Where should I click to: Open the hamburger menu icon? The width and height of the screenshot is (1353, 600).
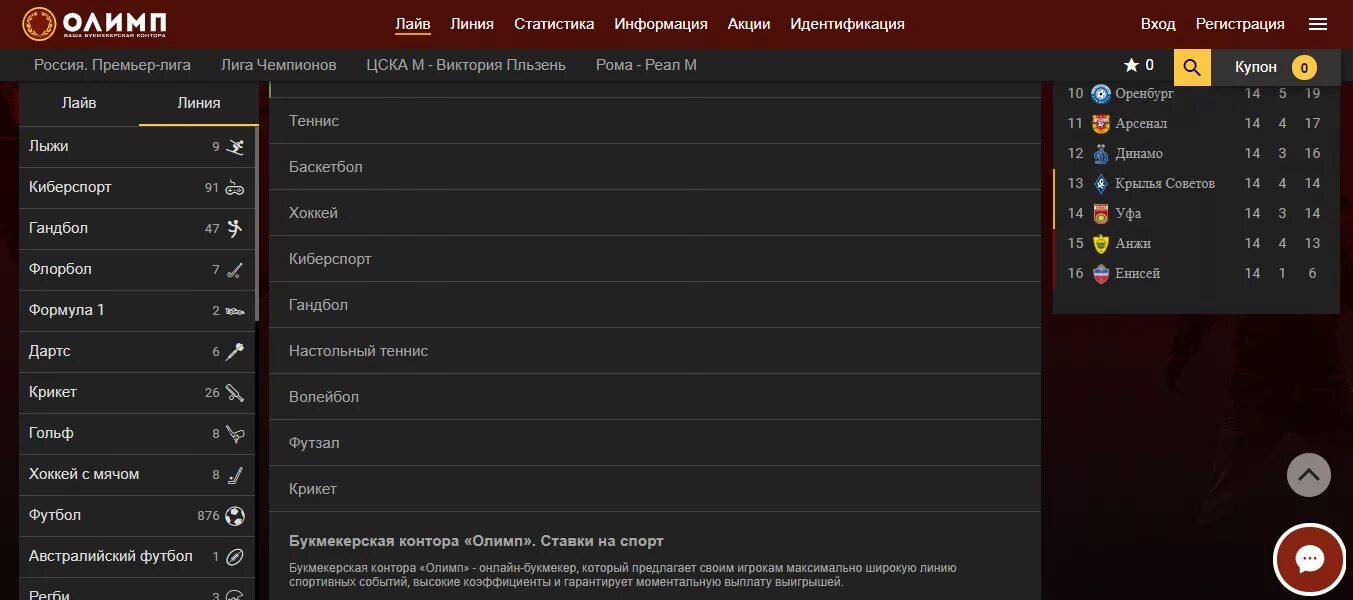1318,24
